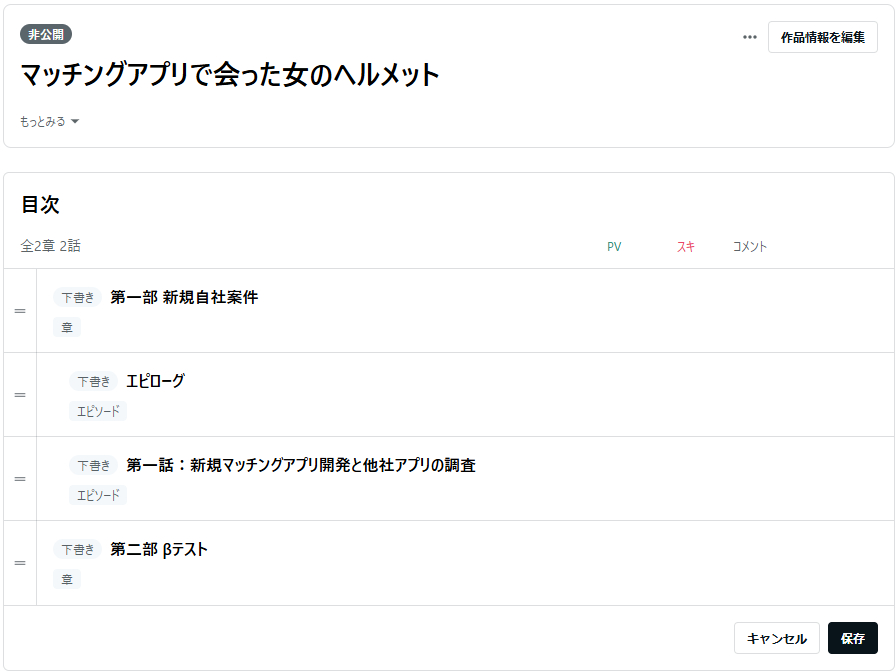
Task: Click drag handle for エピローグ row
Action: point(20,395)
